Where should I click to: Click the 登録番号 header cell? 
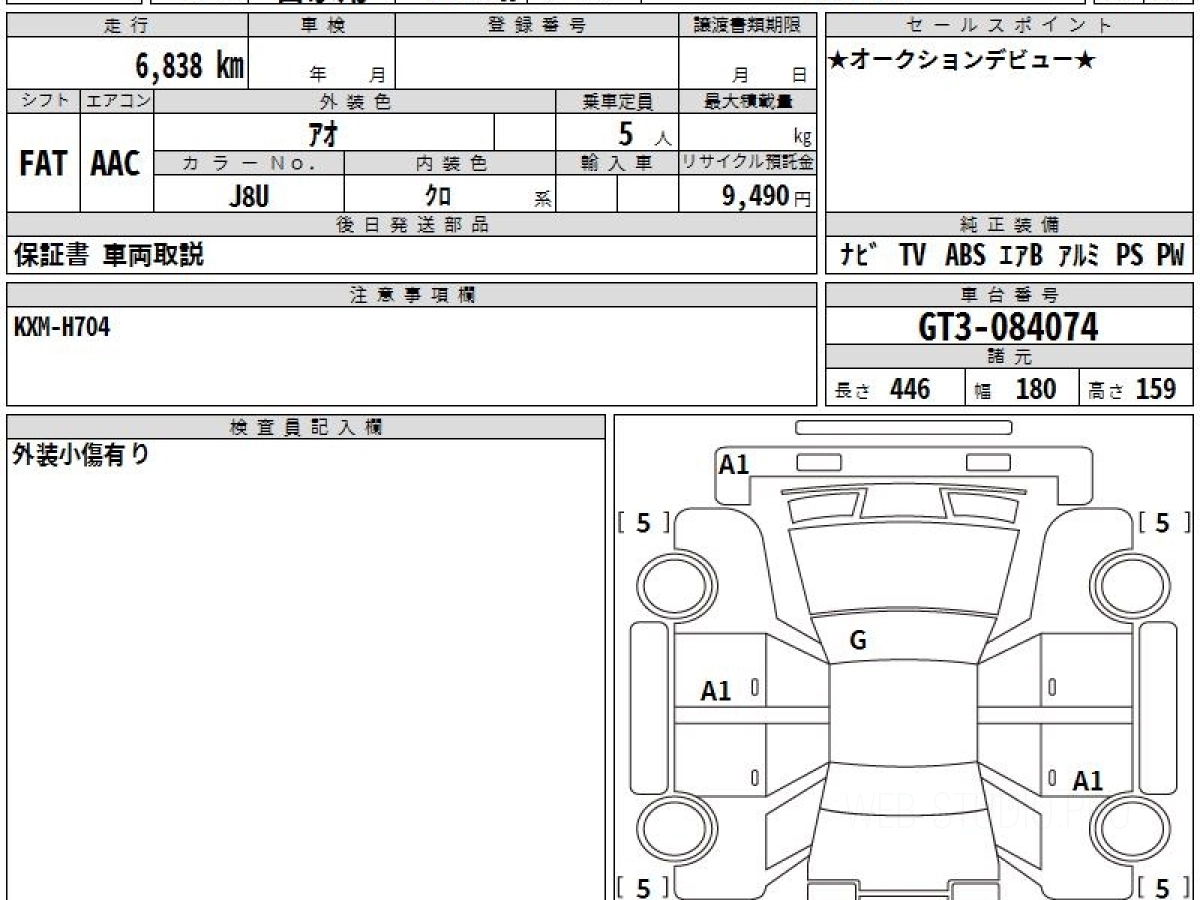pyautogui.click(x=537, y=26)
